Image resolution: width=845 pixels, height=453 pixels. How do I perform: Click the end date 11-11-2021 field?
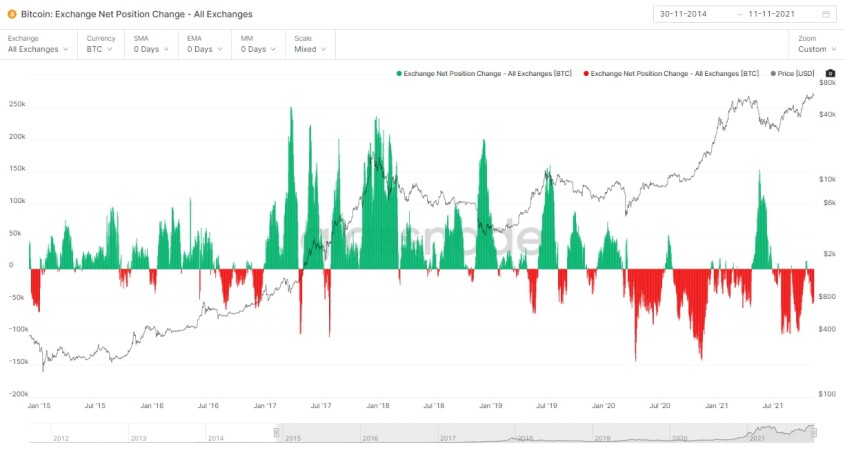tap(771, 14)
